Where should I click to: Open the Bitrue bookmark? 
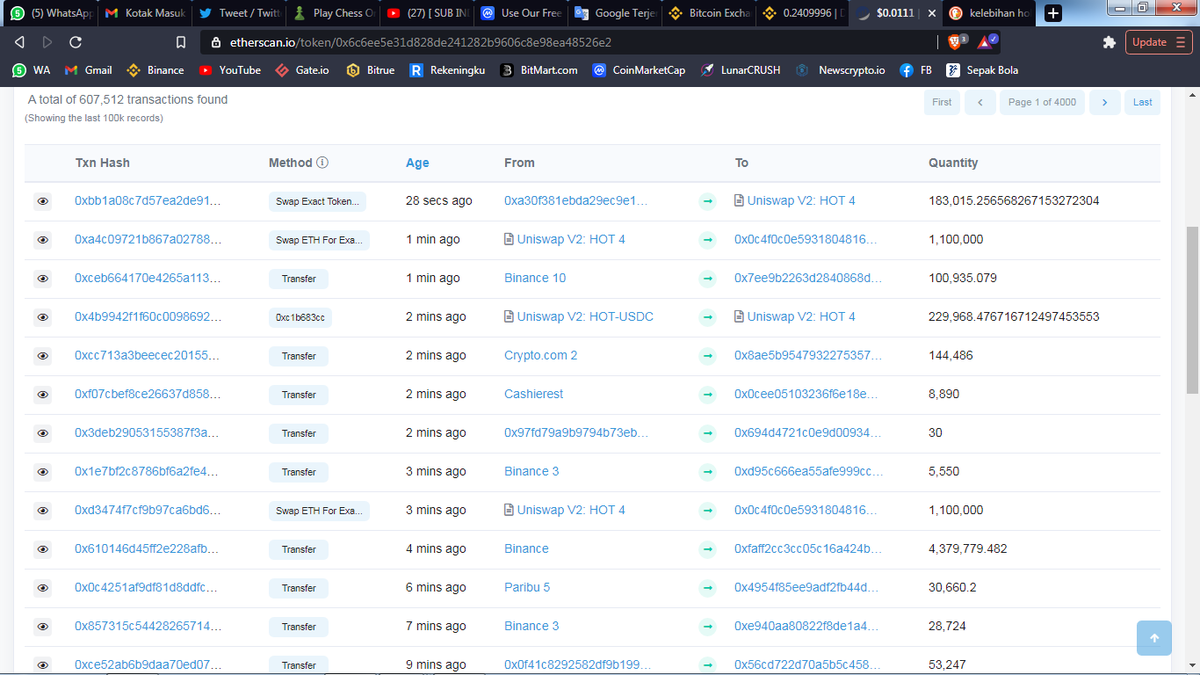click(x=370, y=70)
